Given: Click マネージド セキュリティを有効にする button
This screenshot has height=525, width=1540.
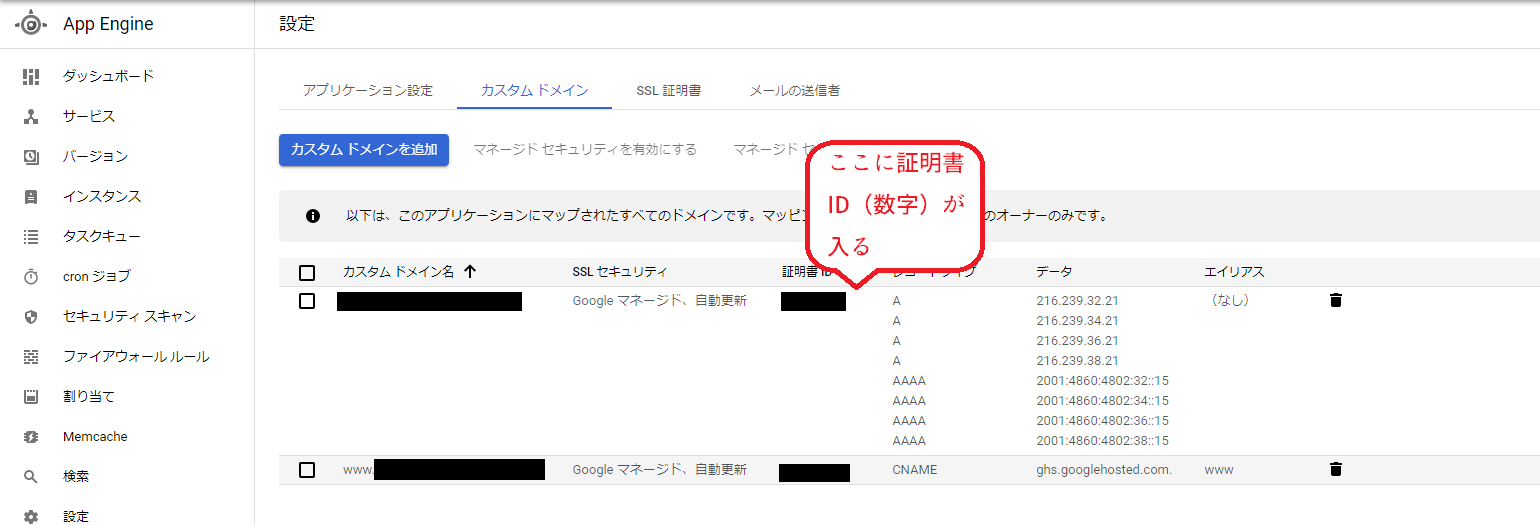Looking at the screenshot, I should pyautogui.click(x=585, y=149).
